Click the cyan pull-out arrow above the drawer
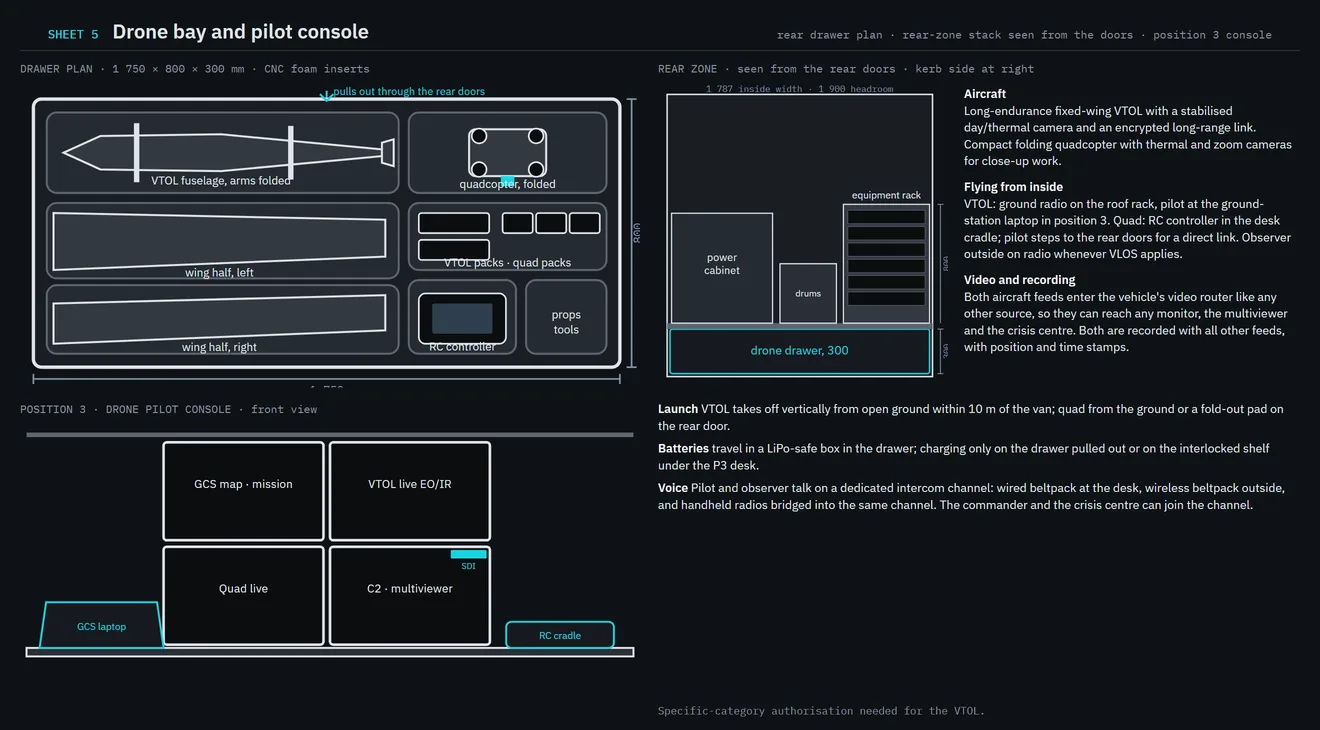1320x730 pixels. tap(325, 96)
